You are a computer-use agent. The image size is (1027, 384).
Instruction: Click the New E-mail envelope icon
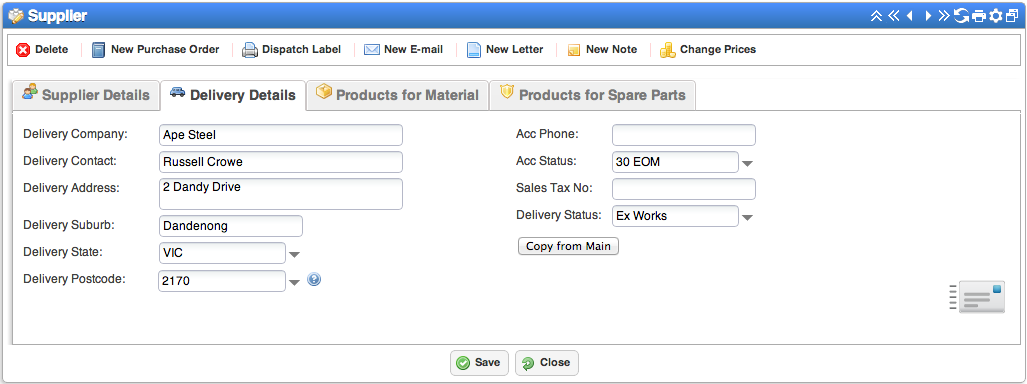point(372,50)
